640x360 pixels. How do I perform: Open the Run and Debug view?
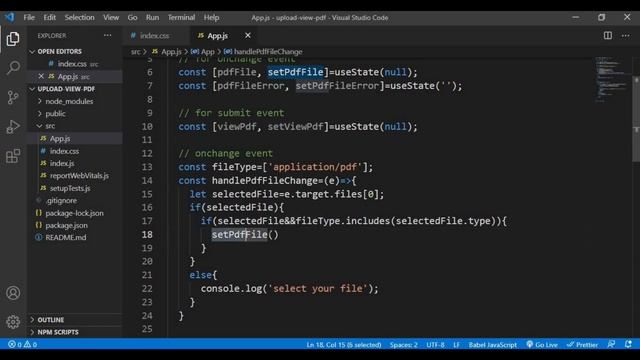pos(13,127)
